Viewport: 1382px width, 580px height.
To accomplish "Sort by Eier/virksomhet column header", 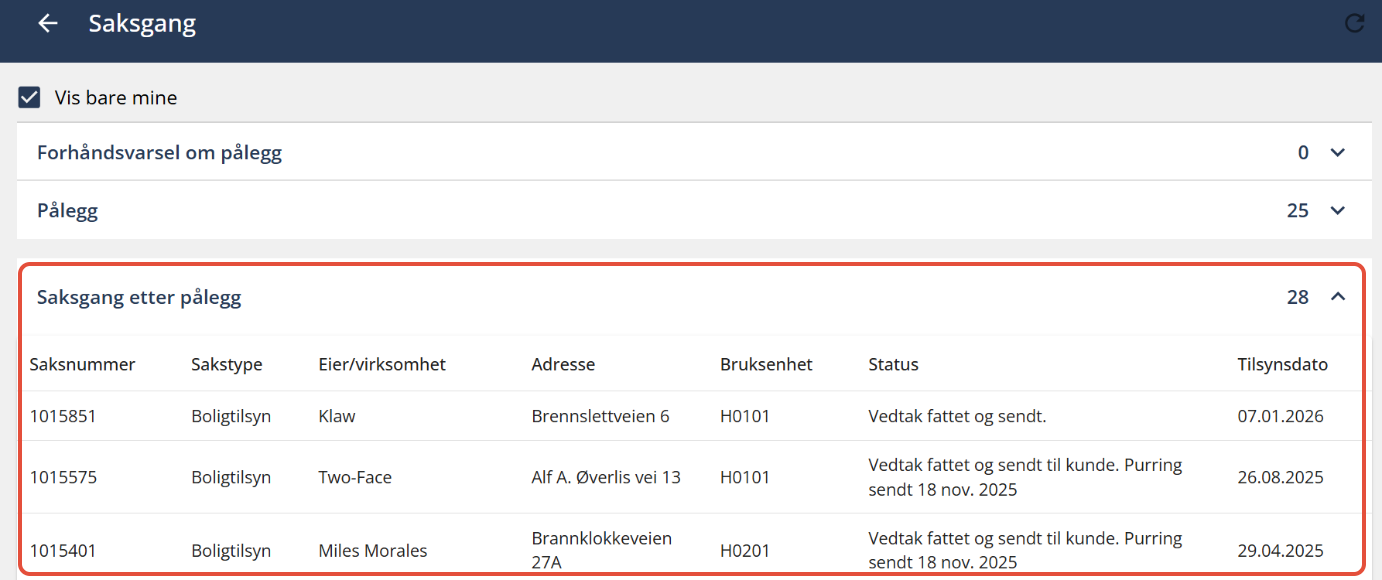I will coord(382,365).
